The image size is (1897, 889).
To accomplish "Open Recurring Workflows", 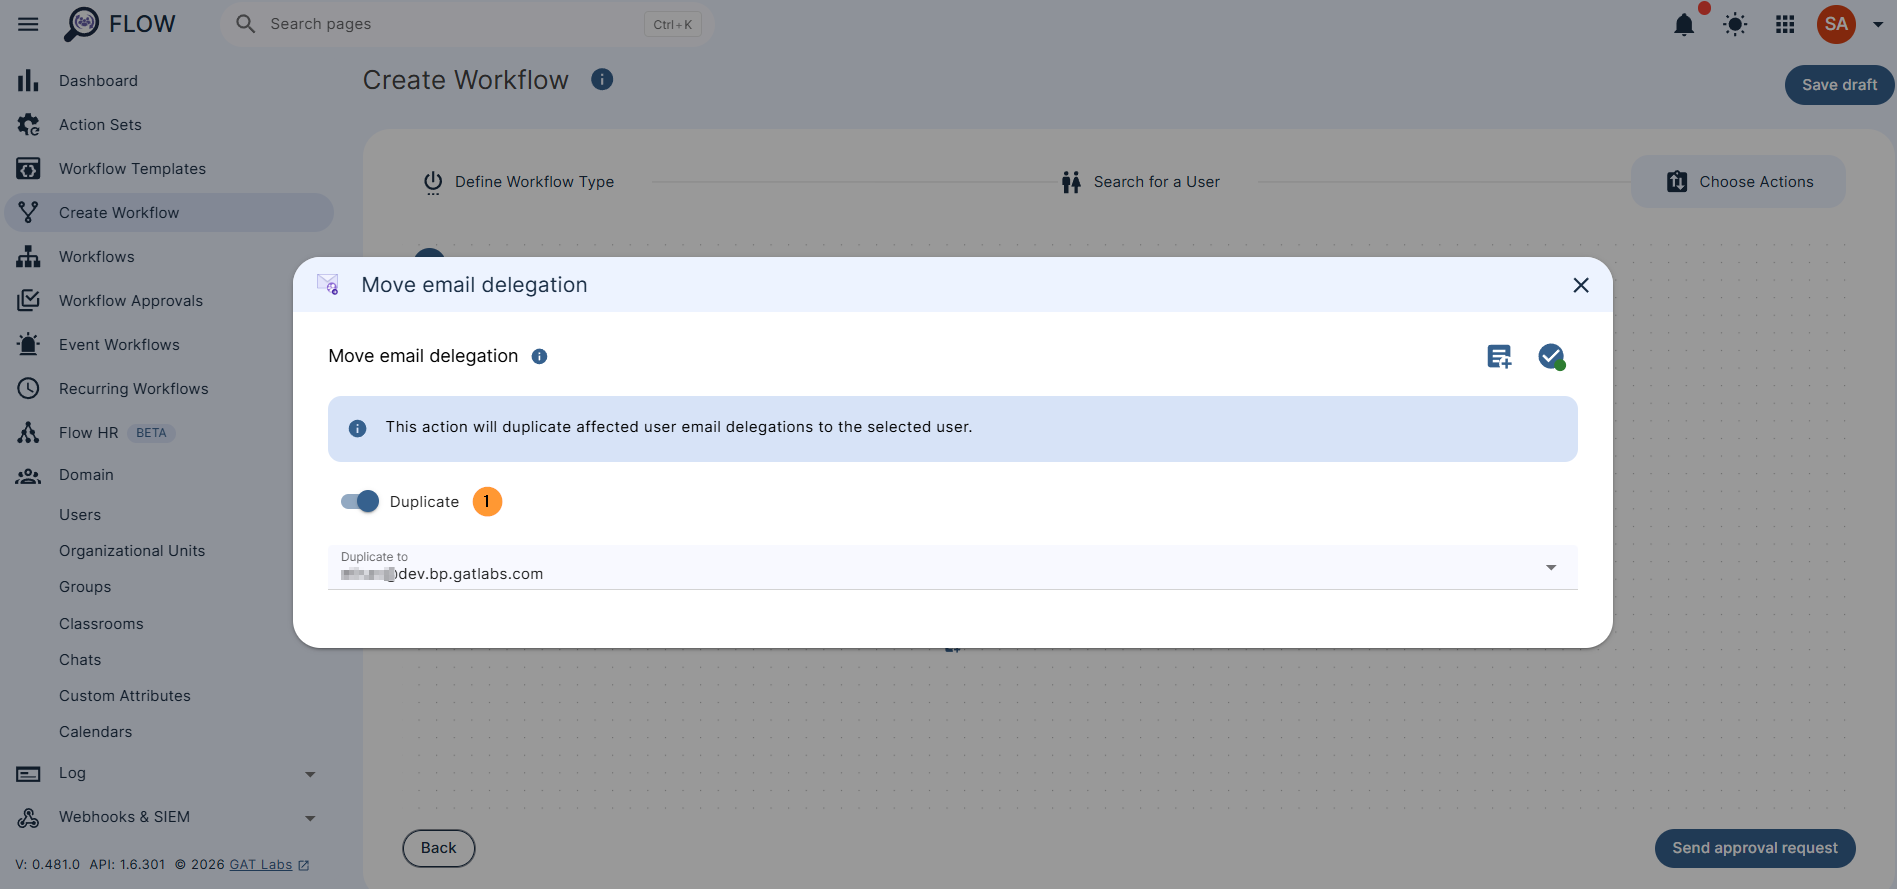I will coord(134,389).
